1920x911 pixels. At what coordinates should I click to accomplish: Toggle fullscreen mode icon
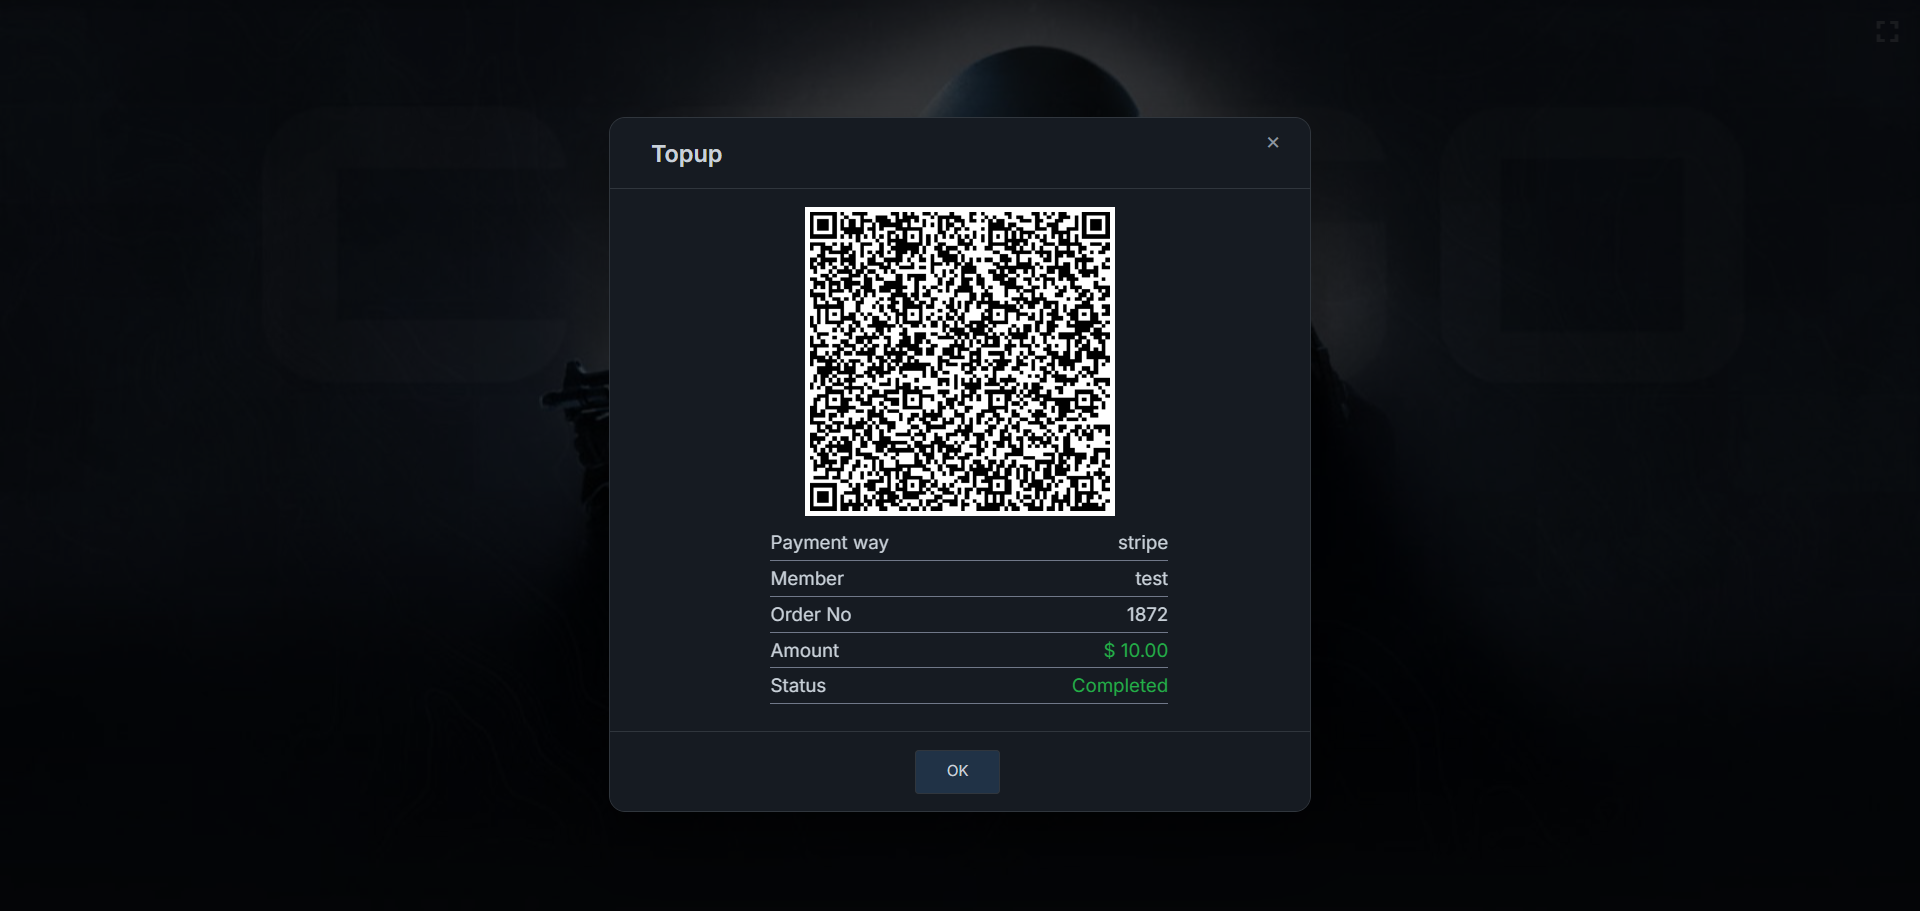(x=1887, y=32)
